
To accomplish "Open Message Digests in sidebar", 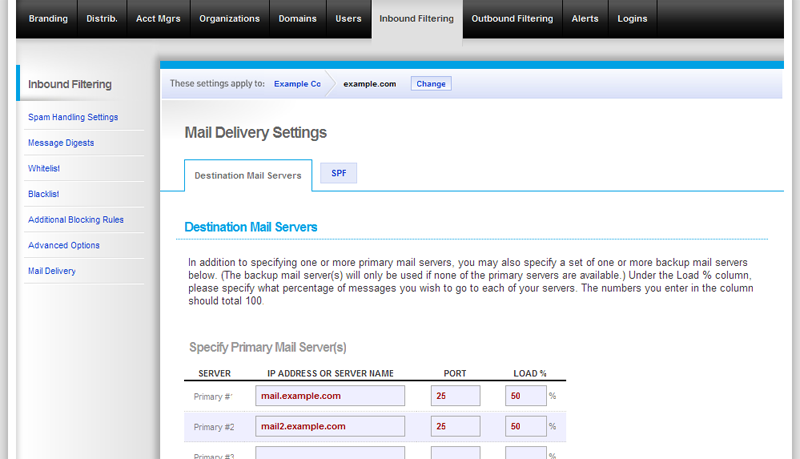I will coord(61,143).
